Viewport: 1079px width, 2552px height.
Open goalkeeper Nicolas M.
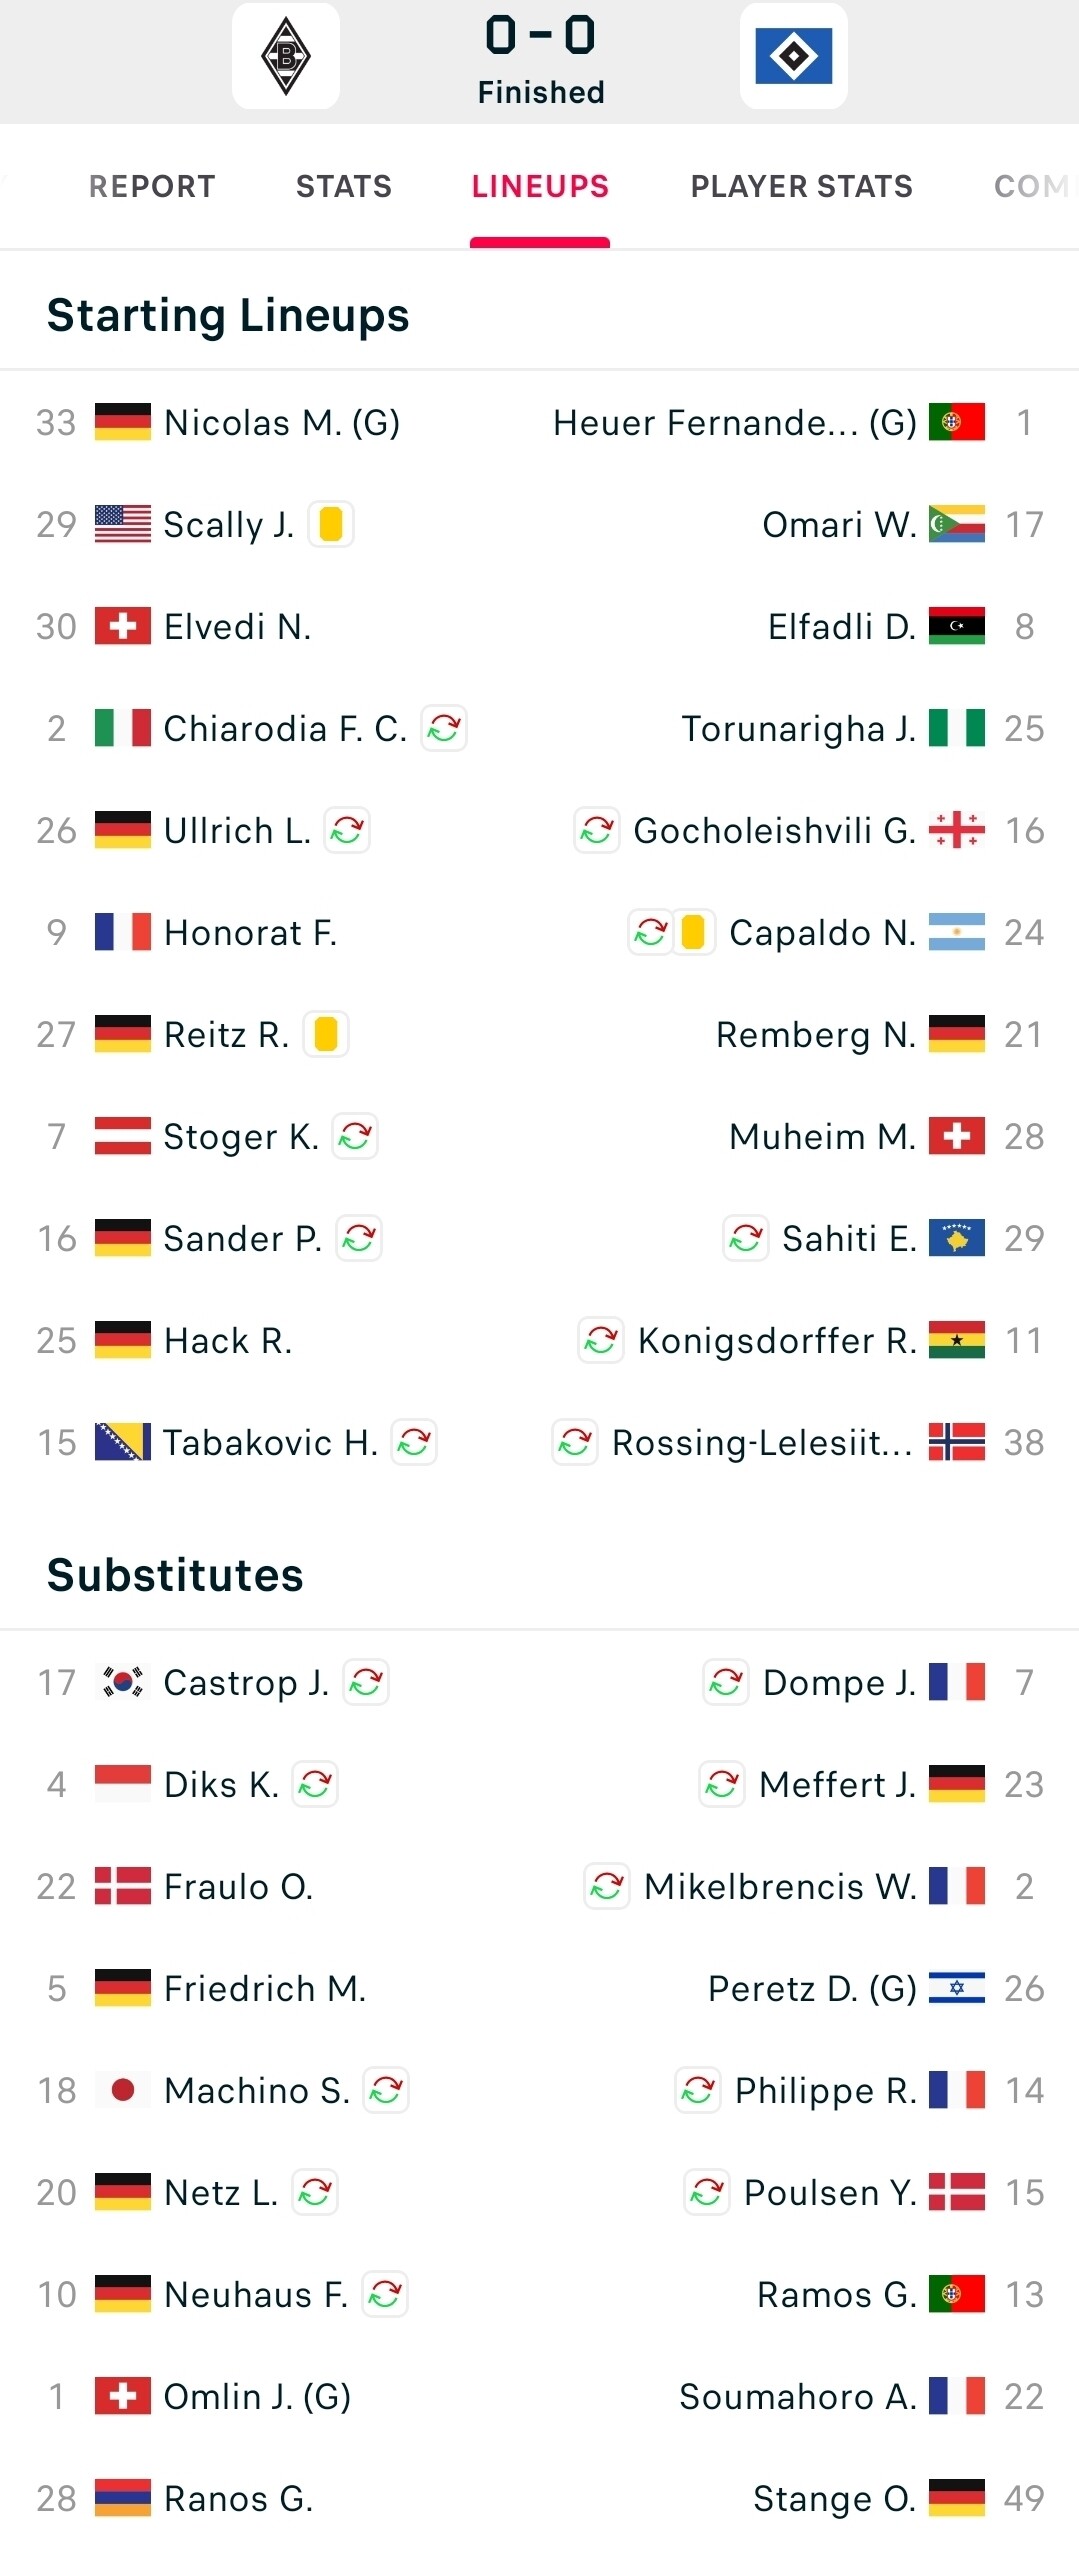pyautogui.click(x=281, y=422)
